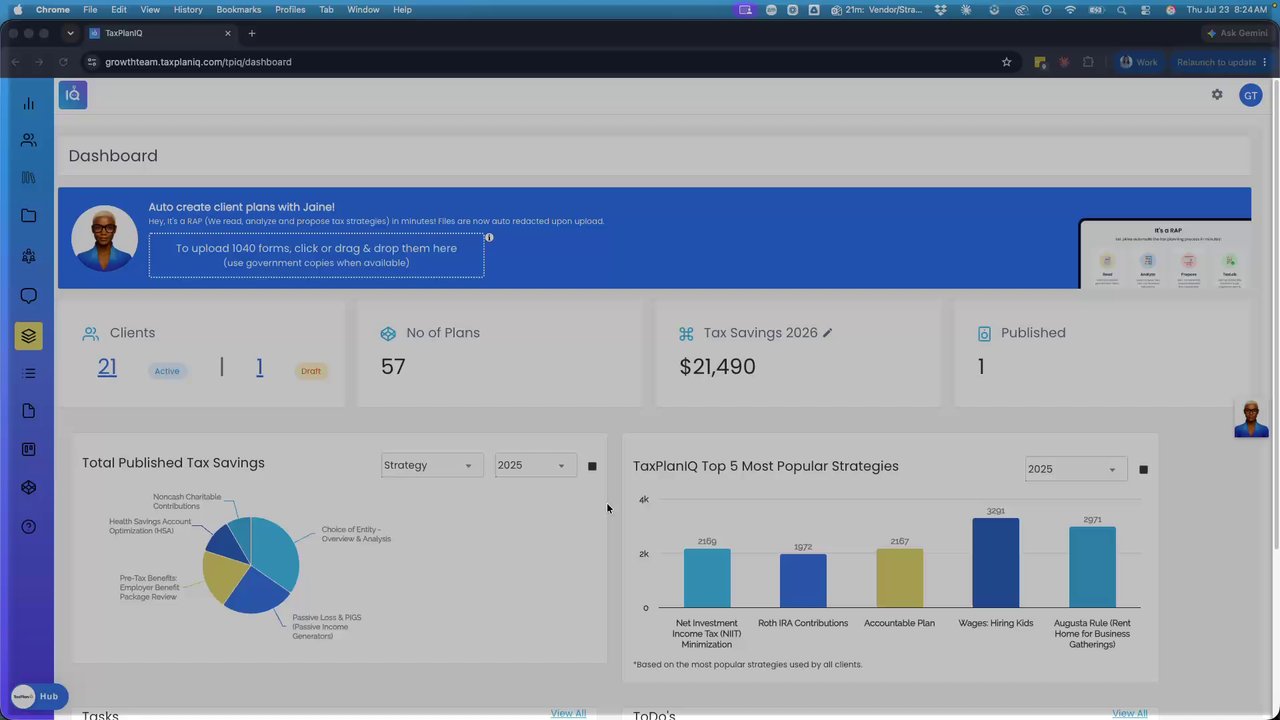Open macOS Spotlight search icon
The image size is (1280, 720).
(1121, 10)
